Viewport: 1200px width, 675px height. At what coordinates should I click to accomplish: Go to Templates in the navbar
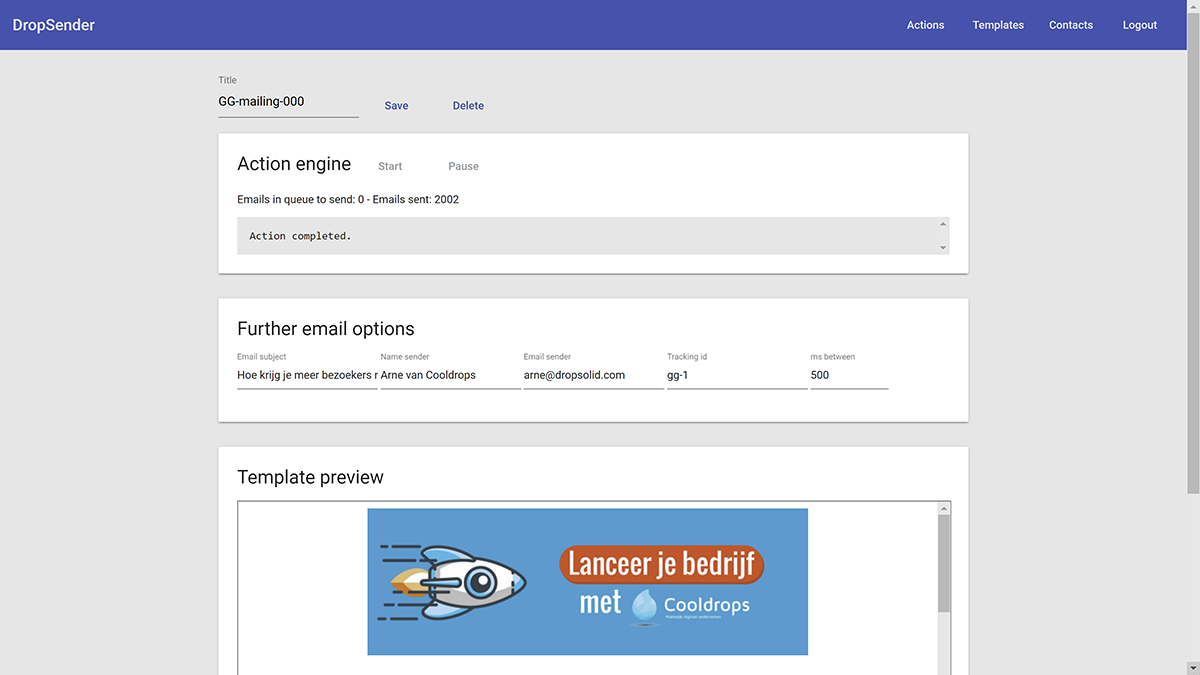[x=998, y=25]
